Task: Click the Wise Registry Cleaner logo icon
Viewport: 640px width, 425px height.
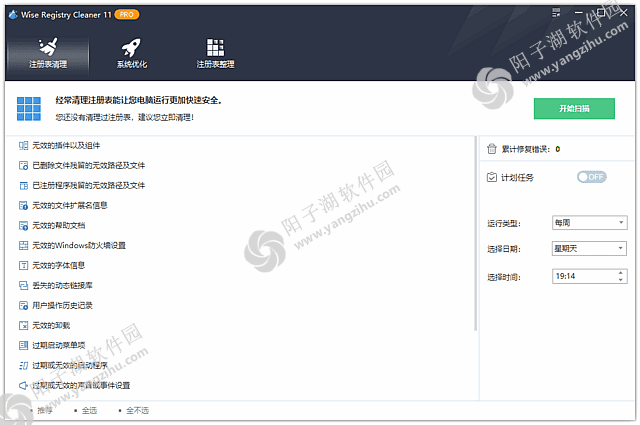Action: coord(13,15)
